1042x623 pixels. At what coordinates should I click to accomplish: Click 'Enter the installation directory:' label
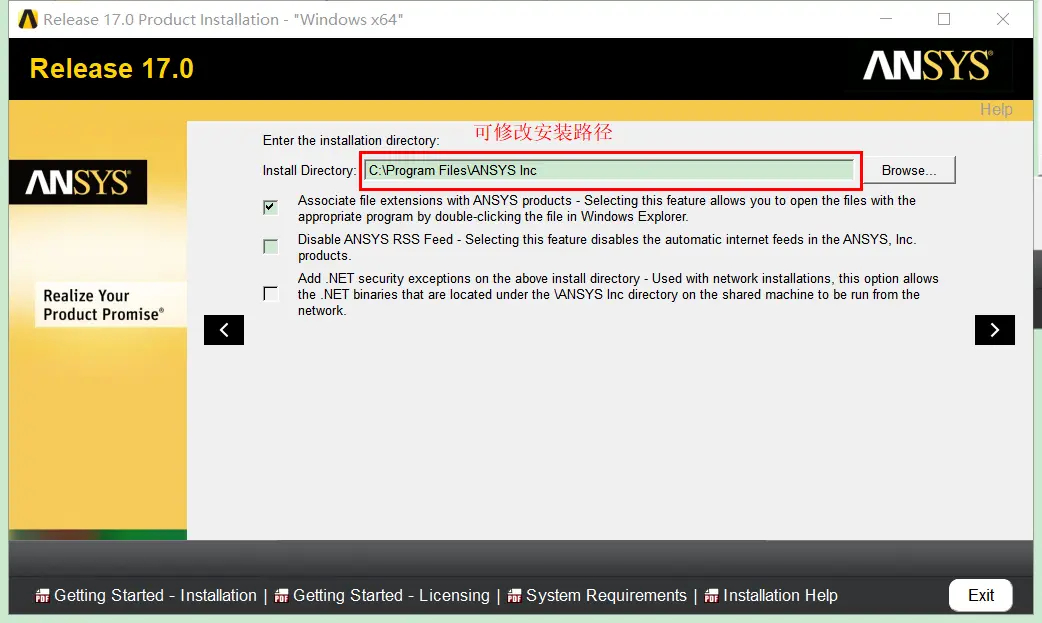tap(351, 140)
